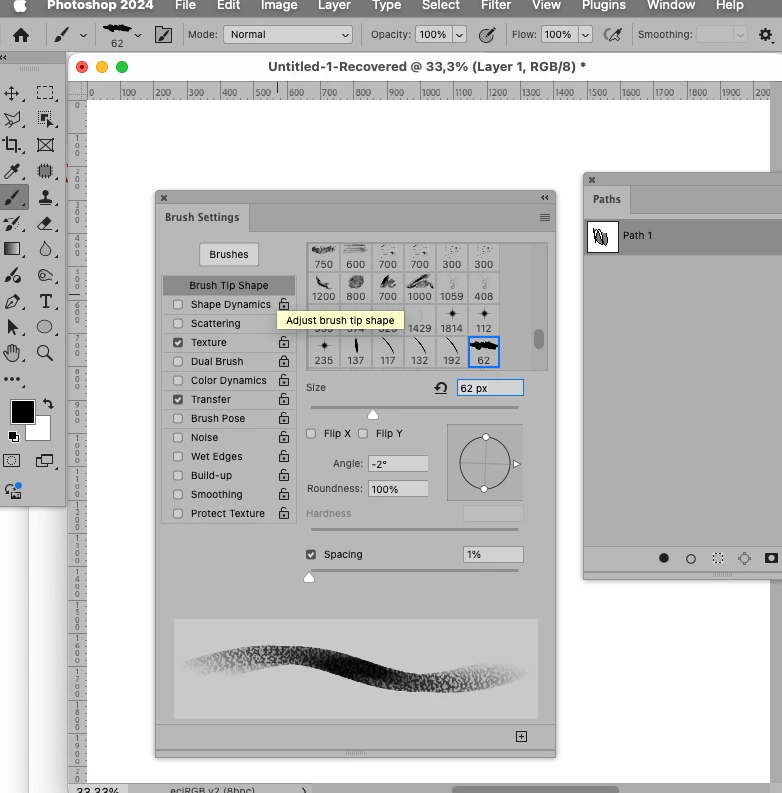
Task: Collapse the toolbar double-arrow
Action: coord(4,58)
